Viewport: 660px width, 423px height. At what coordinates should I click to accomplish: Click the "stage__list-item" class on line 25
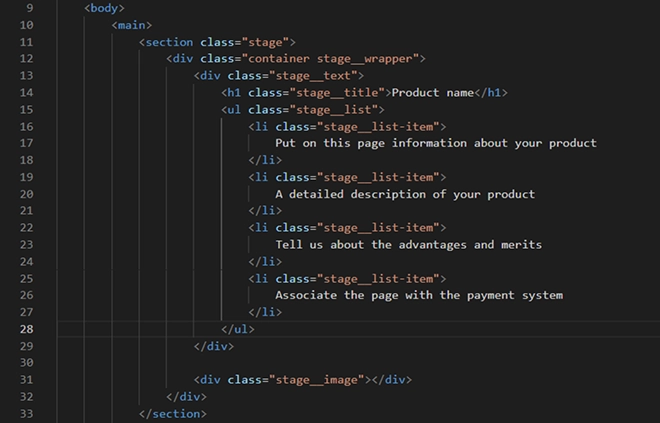(378, 279)
